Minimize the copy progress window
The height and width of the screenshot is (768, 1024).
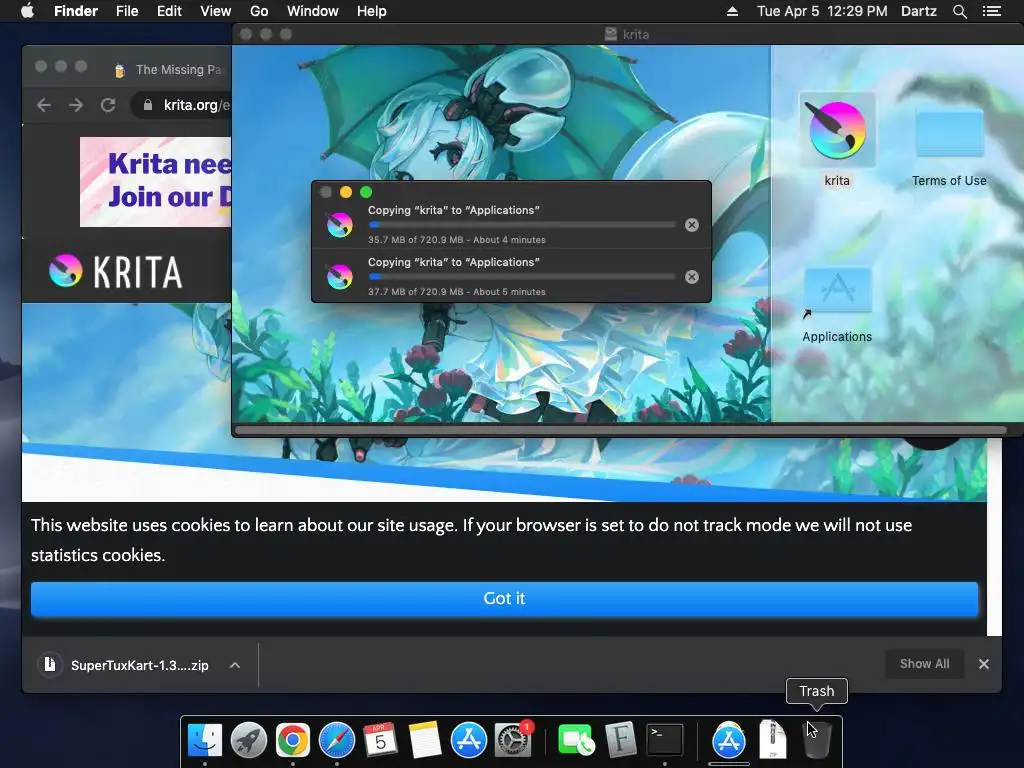point(346,192)
